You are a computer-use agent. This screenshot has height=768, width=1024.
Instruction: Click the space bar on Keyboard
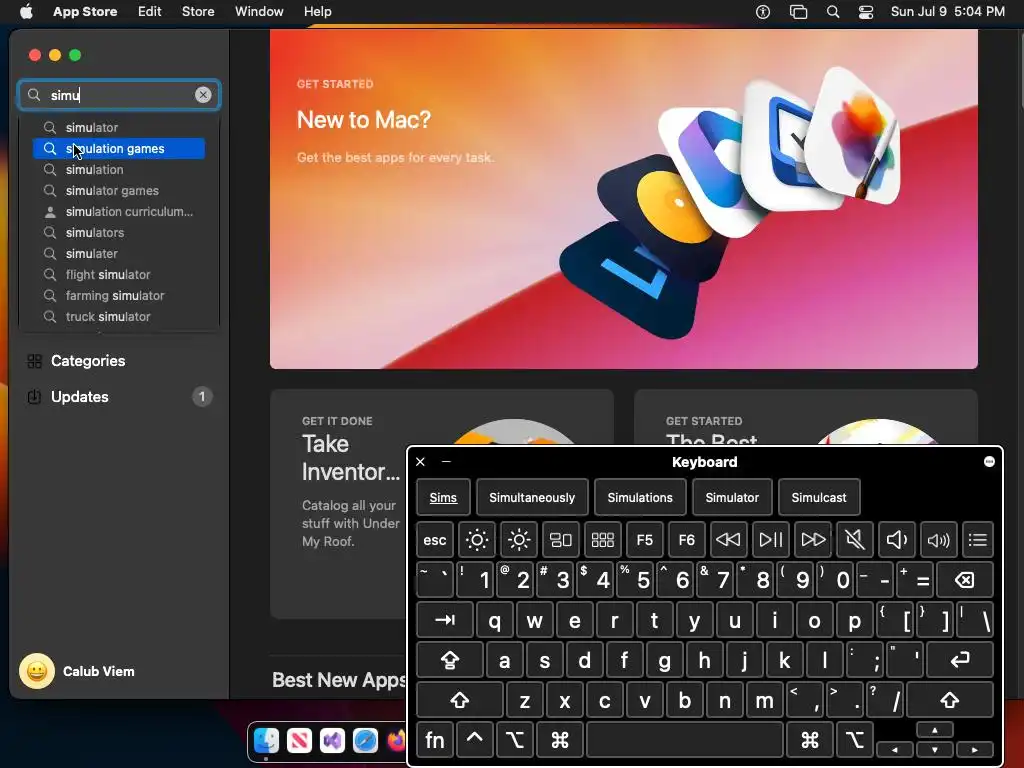tap(684, 740)
